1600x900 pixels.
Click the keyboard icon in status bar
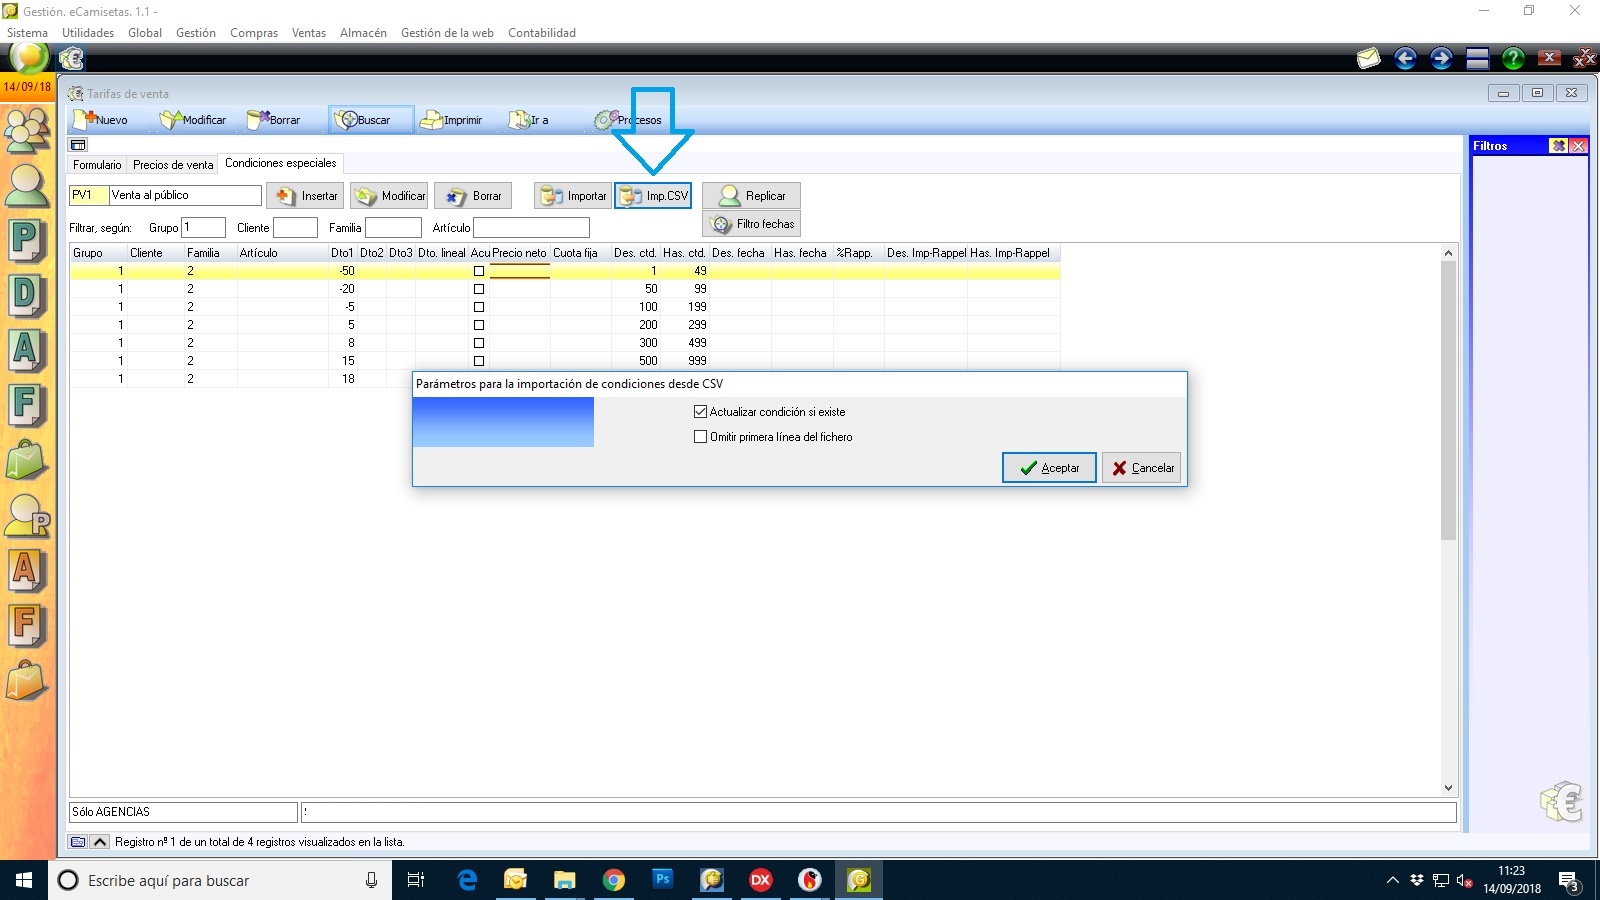[x=78, y=842]
